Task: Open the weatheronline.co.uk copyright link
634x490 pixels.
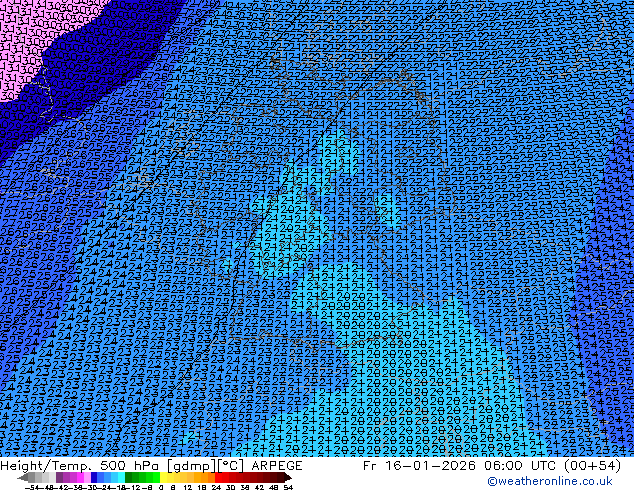Action: (550, 481)
